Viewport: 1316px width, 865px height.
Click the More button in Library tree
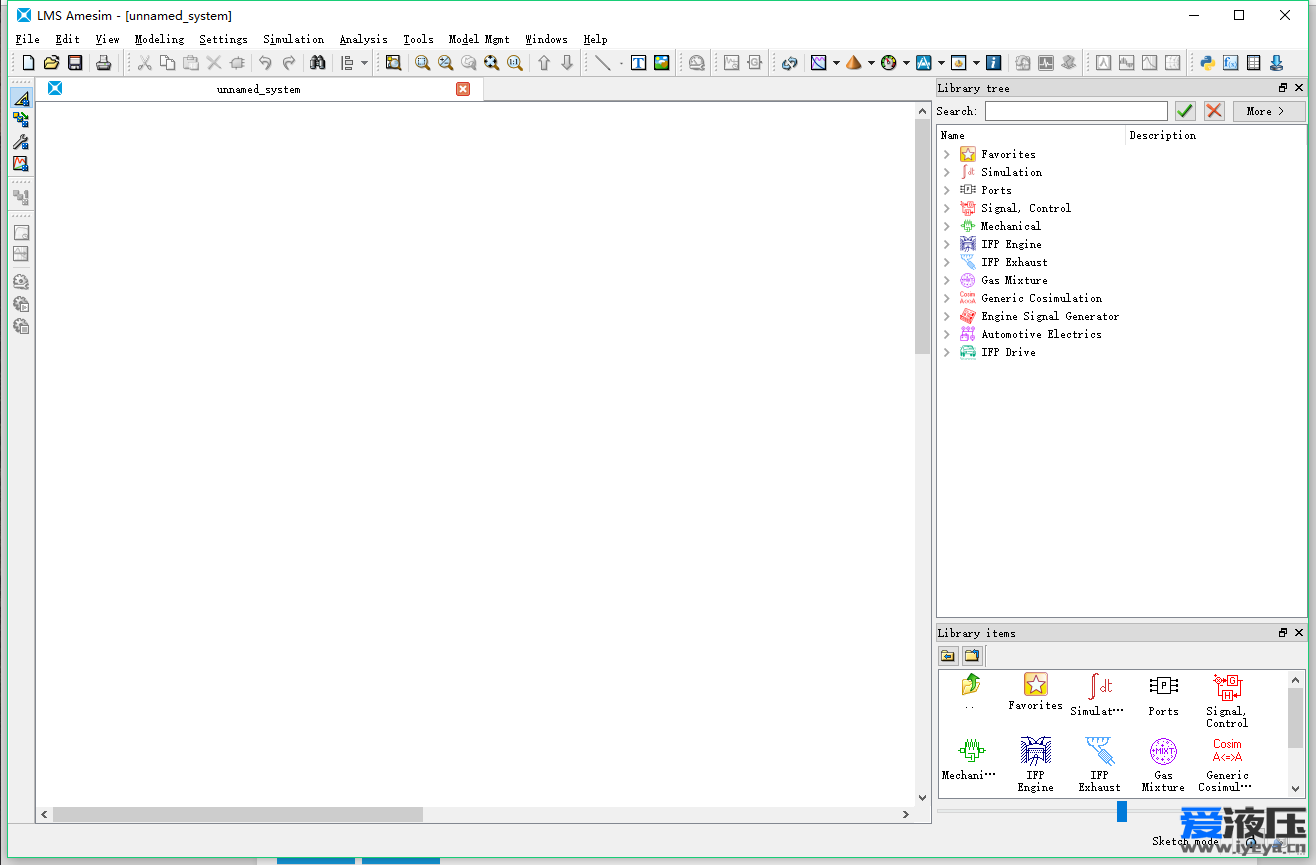pyautogui.click(x=1269, y=111)
